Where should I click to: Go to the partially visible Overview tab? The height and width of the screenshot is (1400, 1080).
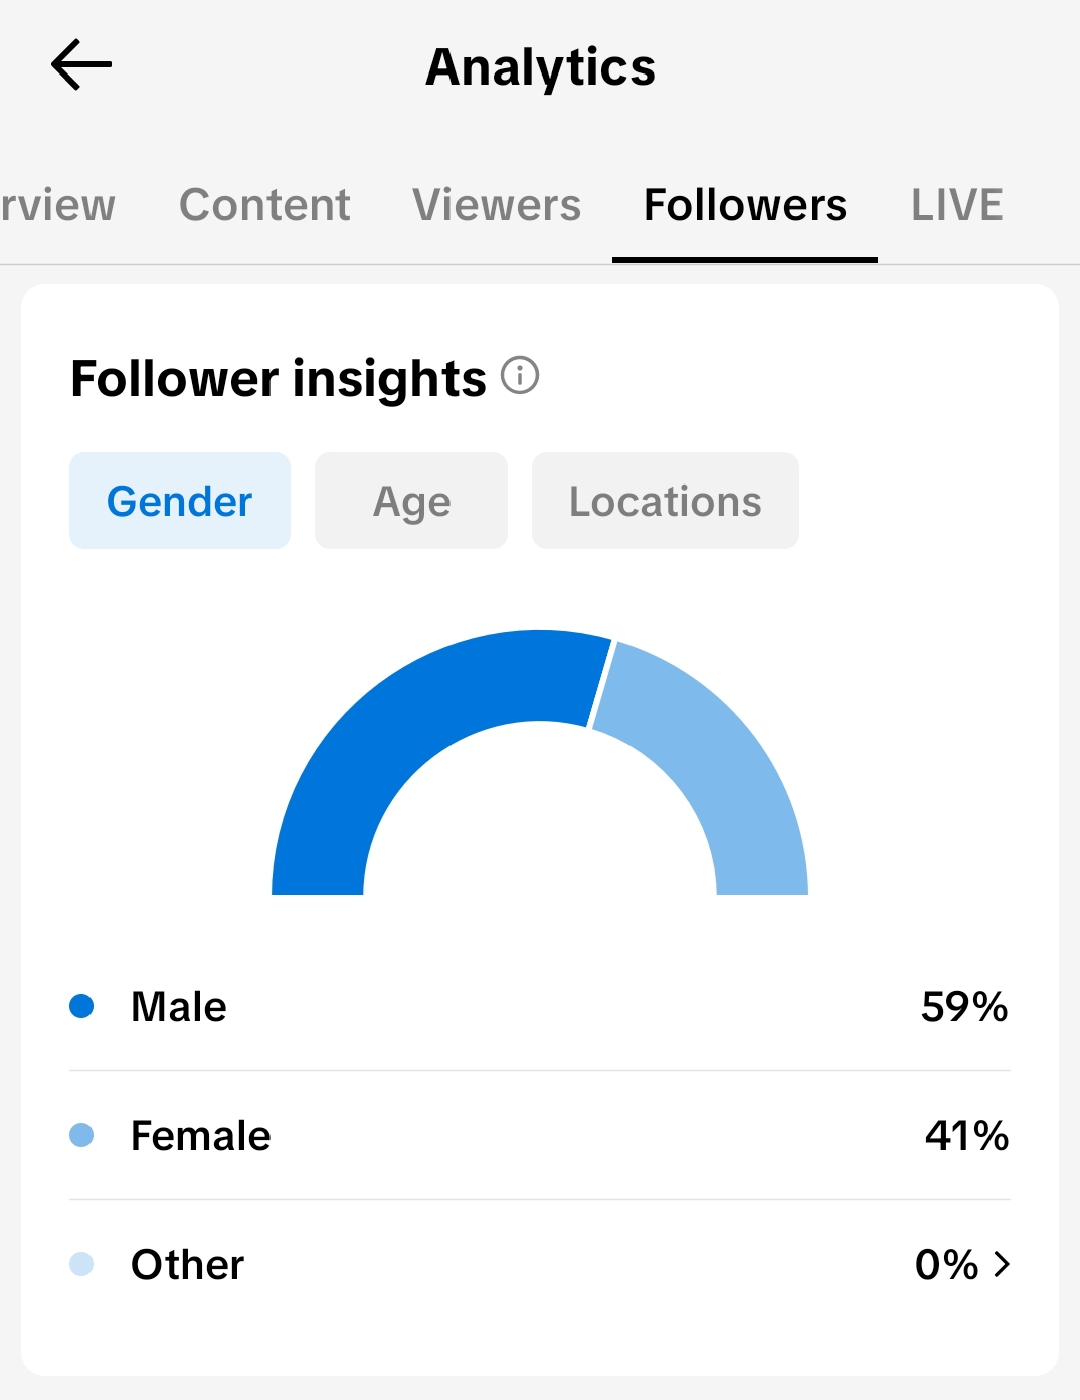click(x=58, y=205)
